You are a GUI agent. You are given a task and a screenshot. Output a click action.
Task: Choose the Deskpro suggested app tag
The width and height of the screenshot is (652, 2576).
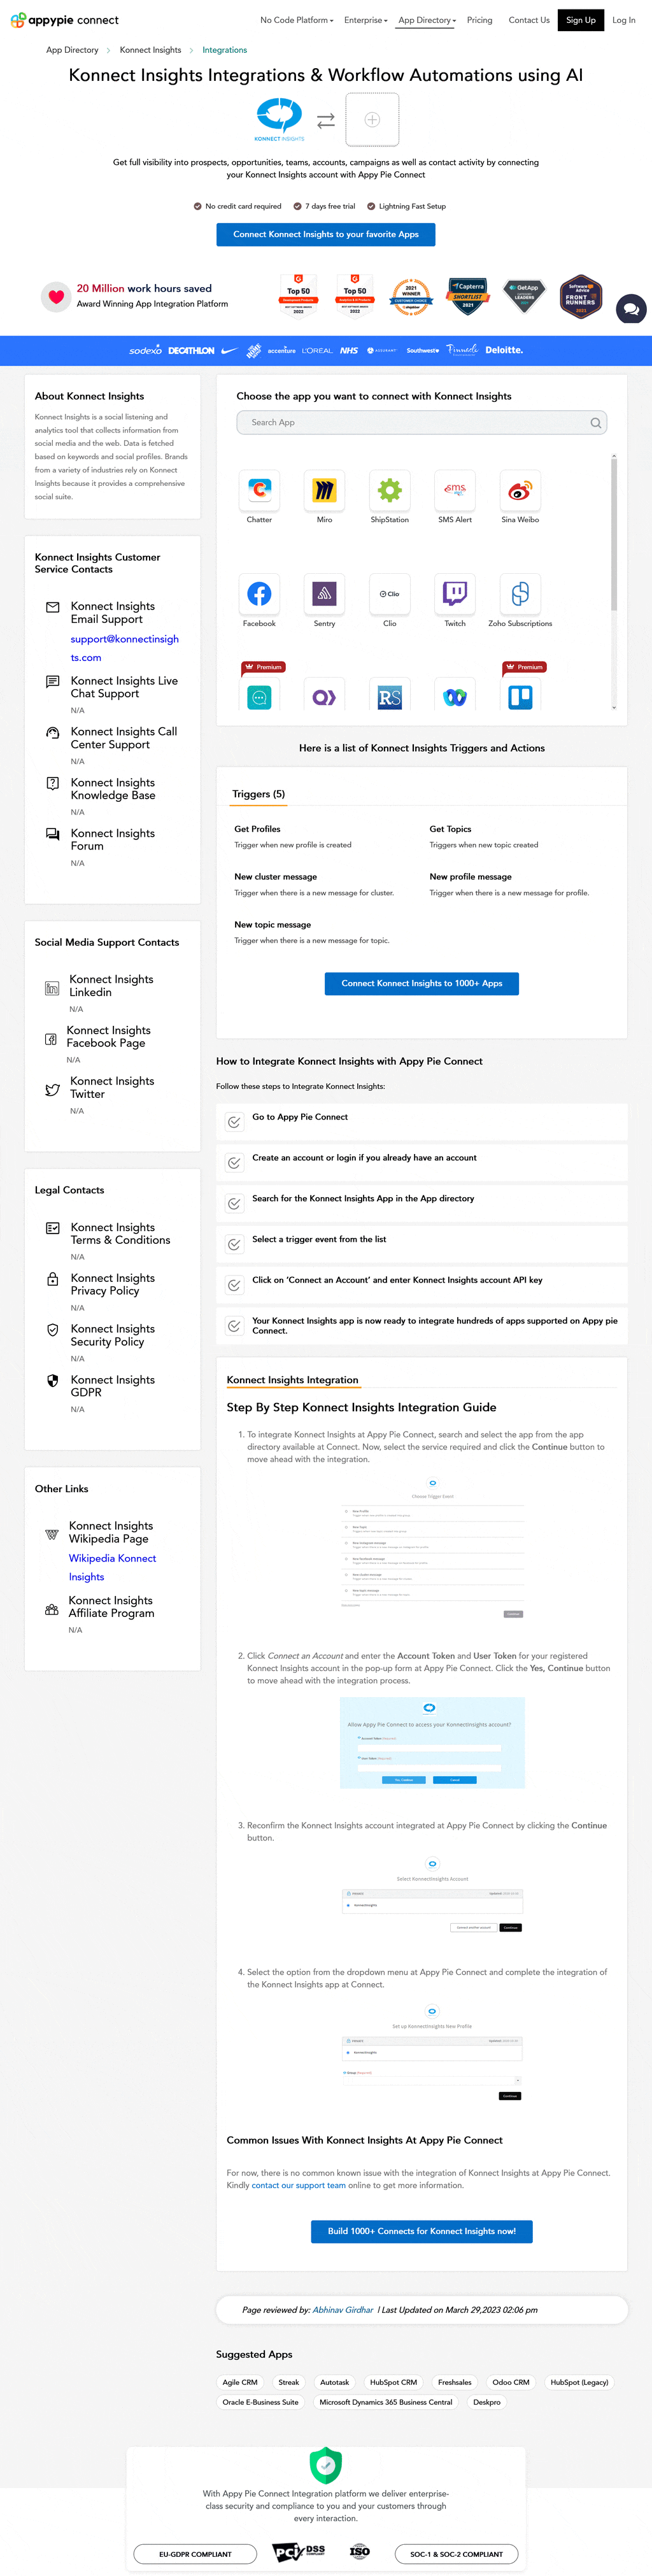[487, 2402]
